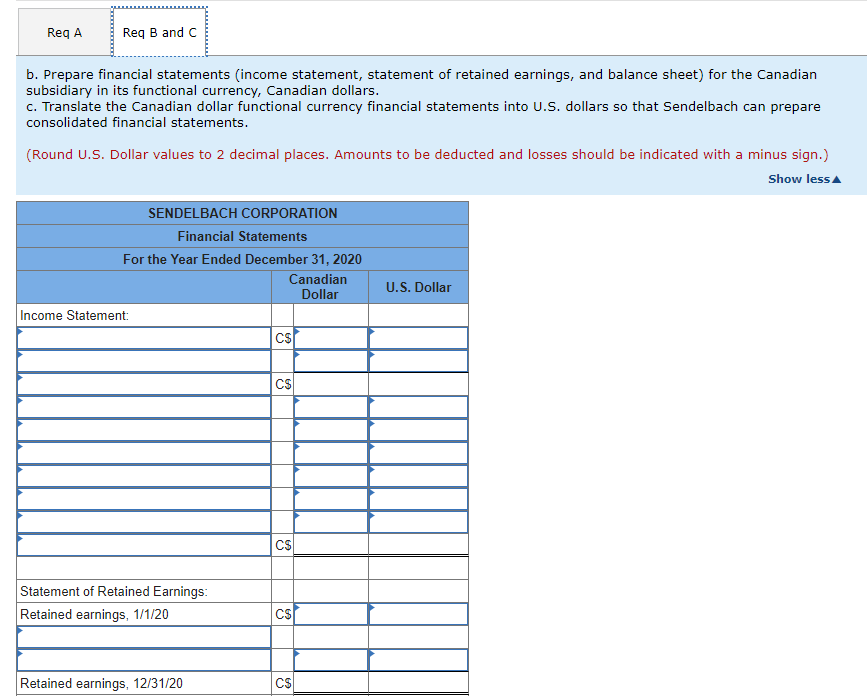
Task: Select the last Income Statement total C$ cell
Action: [330, 546]
